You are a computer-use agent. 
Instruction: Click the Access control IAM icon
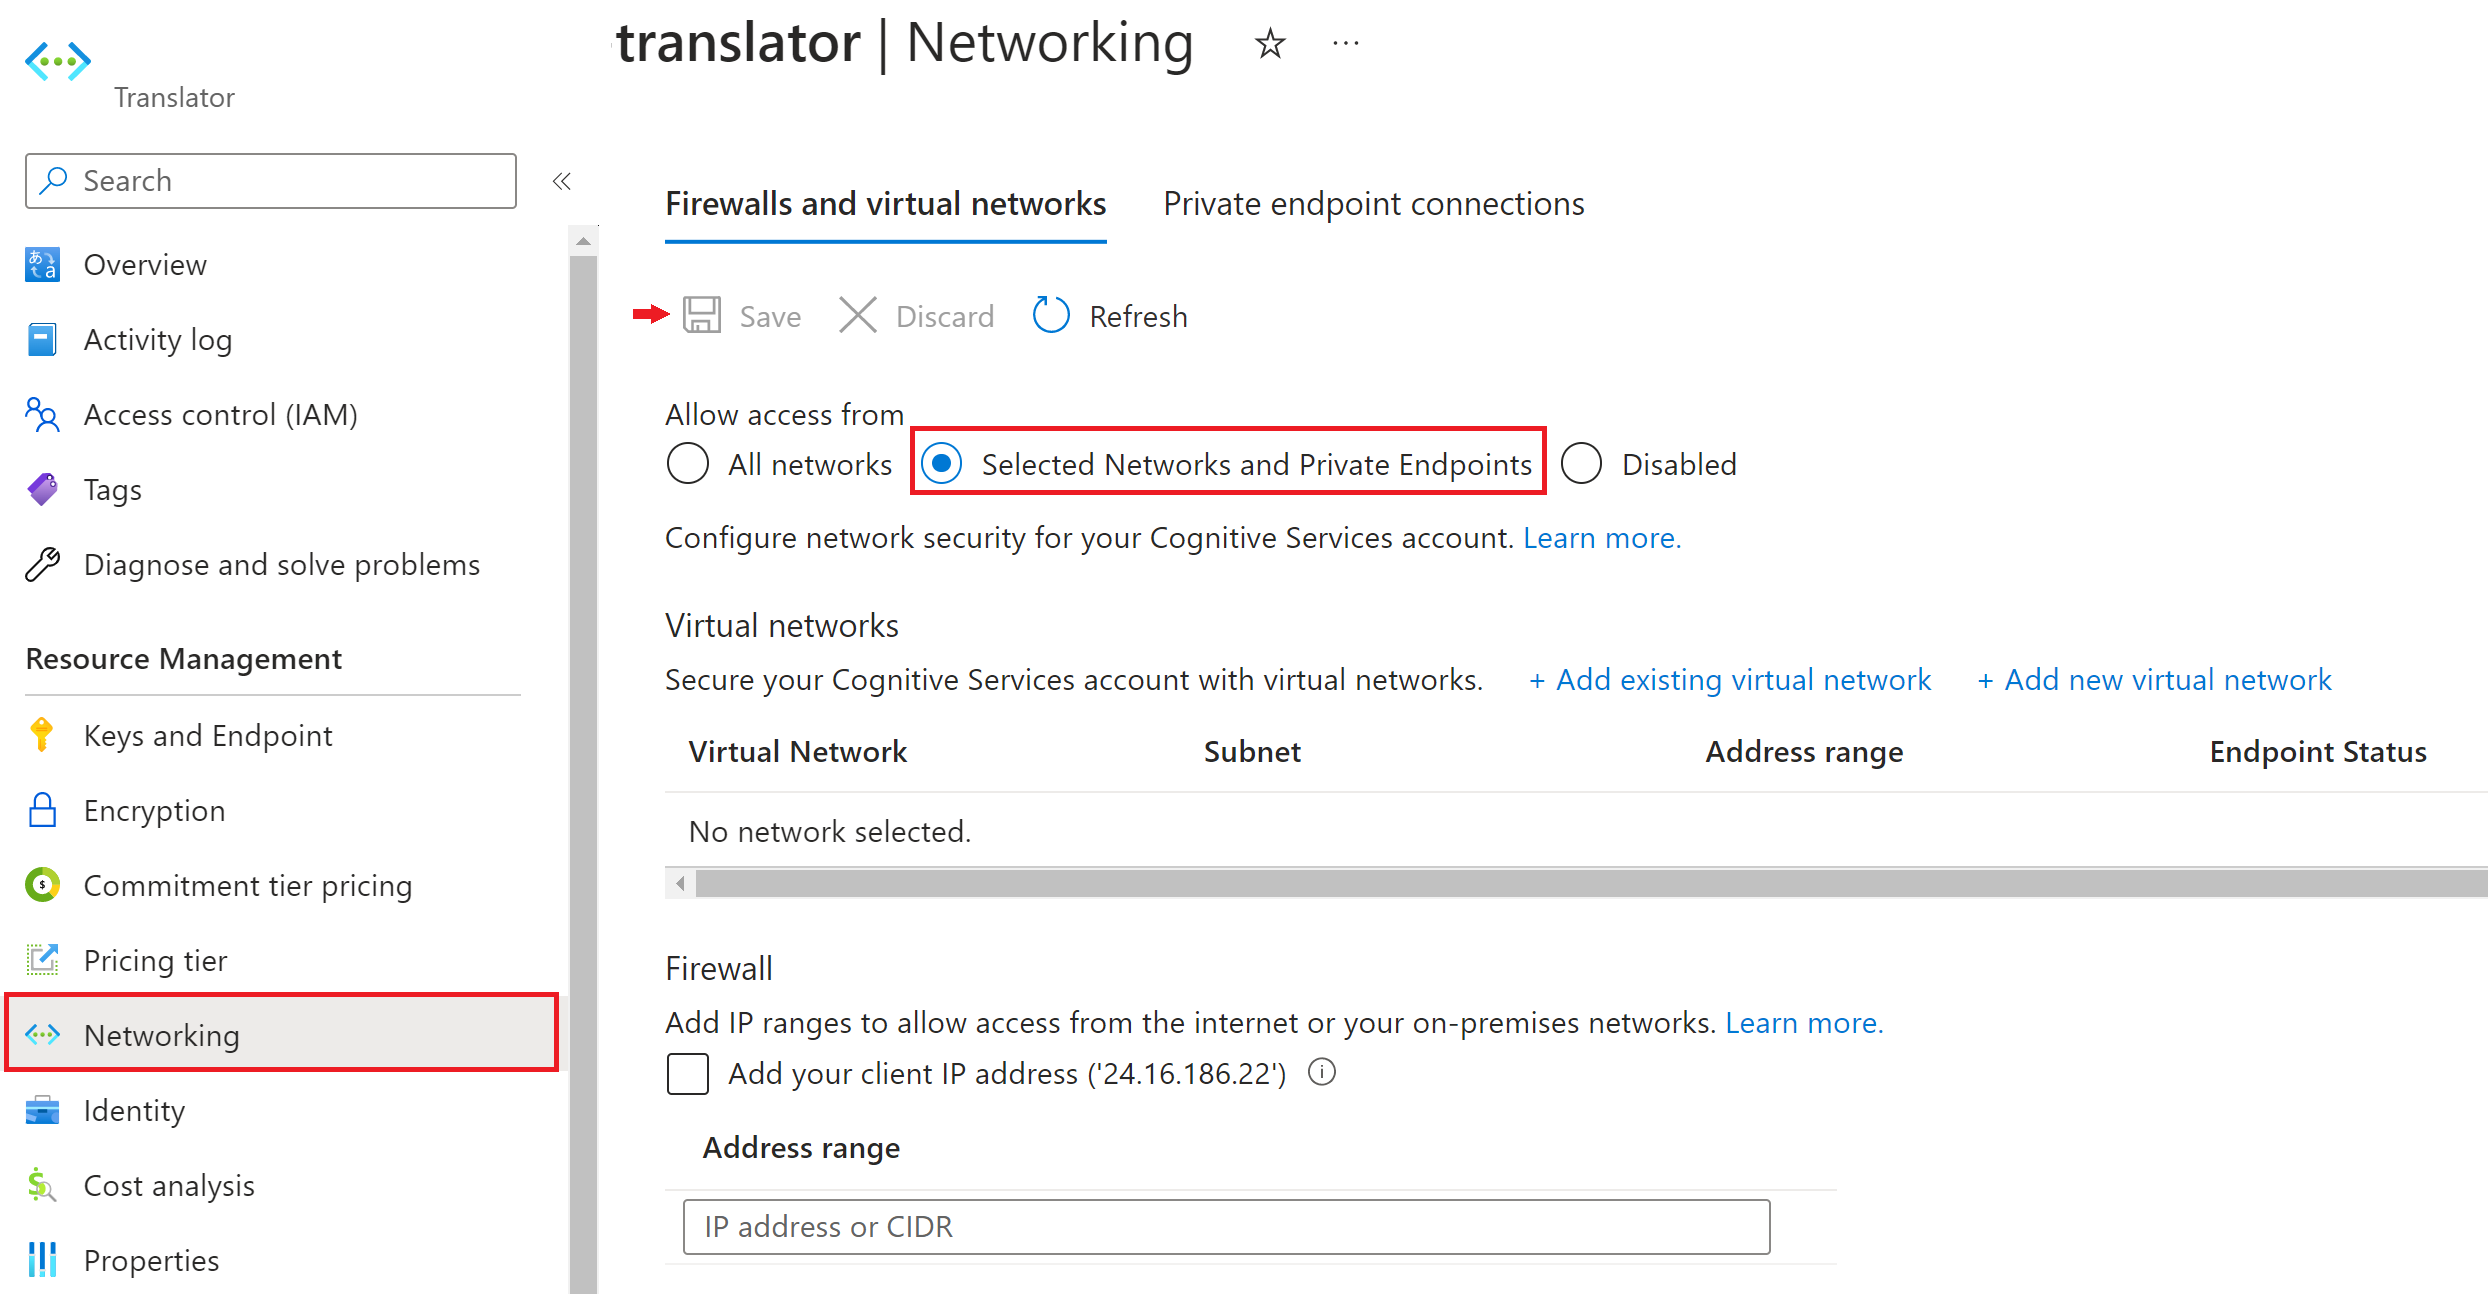coord(46,413)
